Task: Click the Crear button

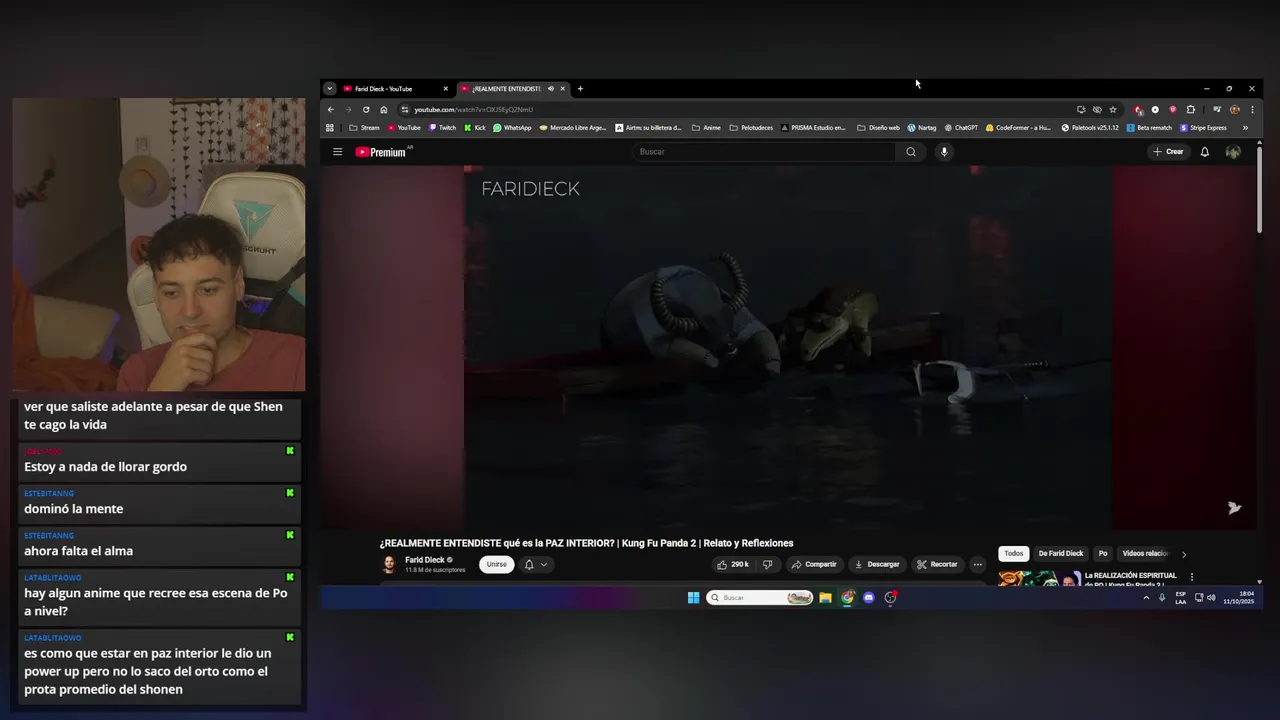Action: (1167, 152)
